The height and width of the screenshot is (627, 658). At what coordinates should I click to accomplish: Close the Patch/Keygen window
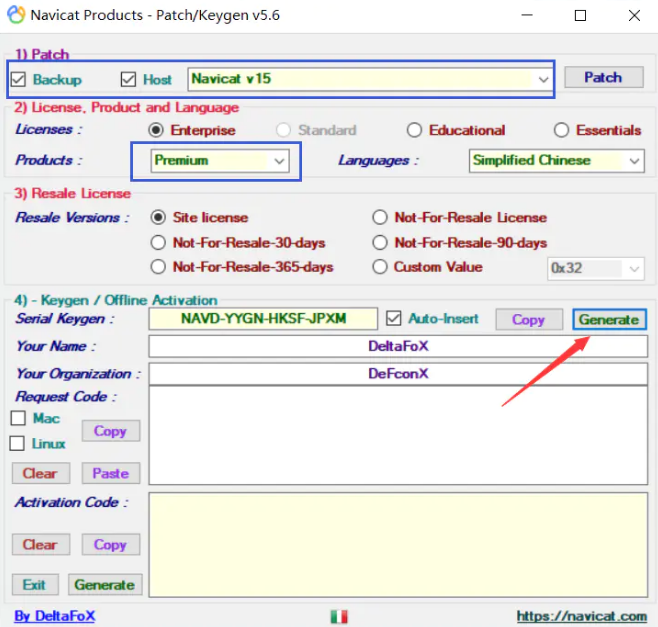point(634,16)
